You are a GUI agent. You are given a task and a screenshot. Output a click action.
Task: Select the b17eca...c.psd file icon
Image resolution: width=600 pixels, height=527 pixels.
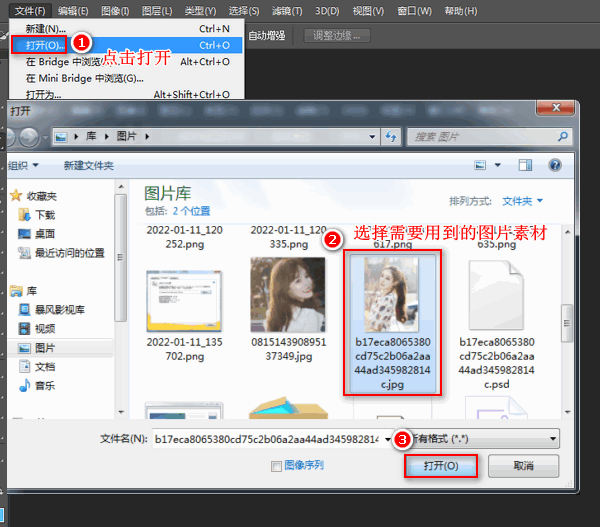pyautogui.click(x=496, y=295)
